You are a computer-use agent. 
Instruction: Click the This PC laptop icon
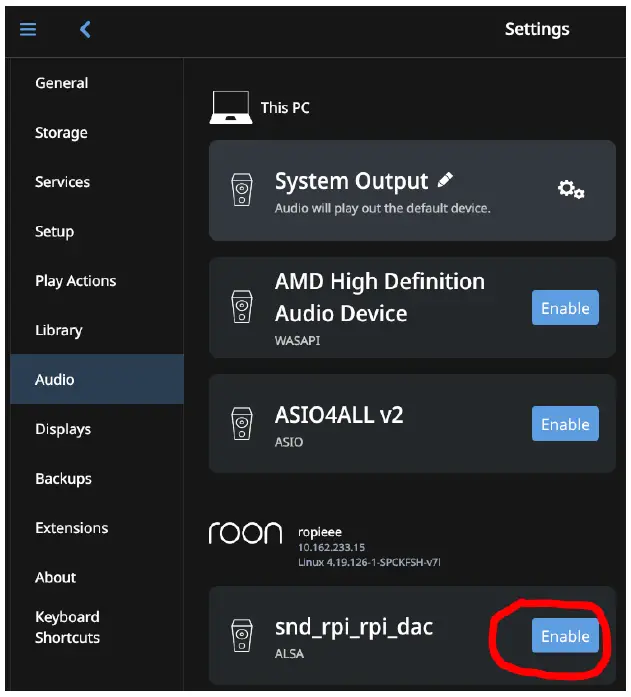coord(230,108)
